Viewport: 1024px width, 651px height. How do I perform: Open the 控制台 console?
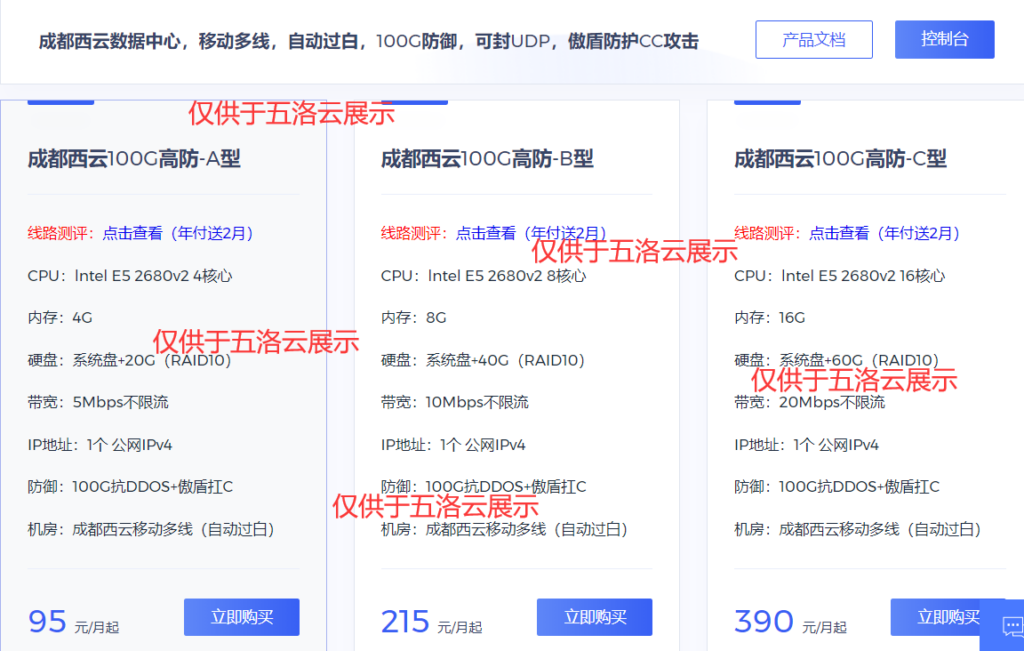point(944,39)
